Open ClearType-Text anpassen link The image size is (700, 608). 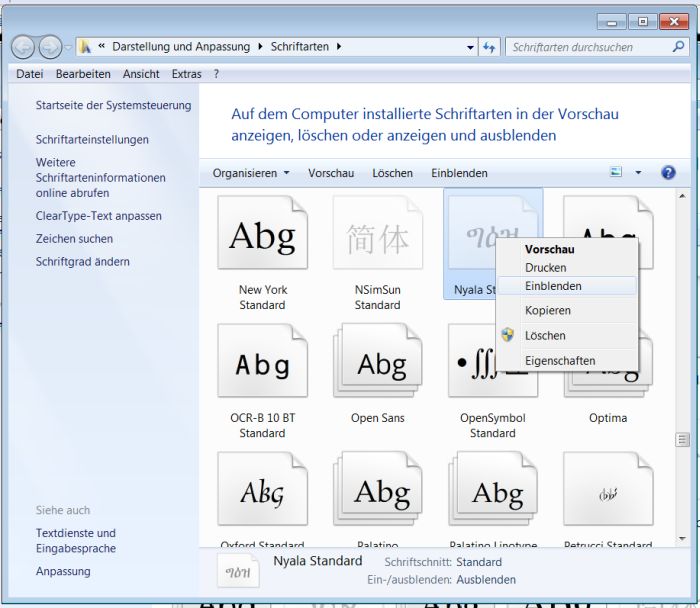coord(99,216)
